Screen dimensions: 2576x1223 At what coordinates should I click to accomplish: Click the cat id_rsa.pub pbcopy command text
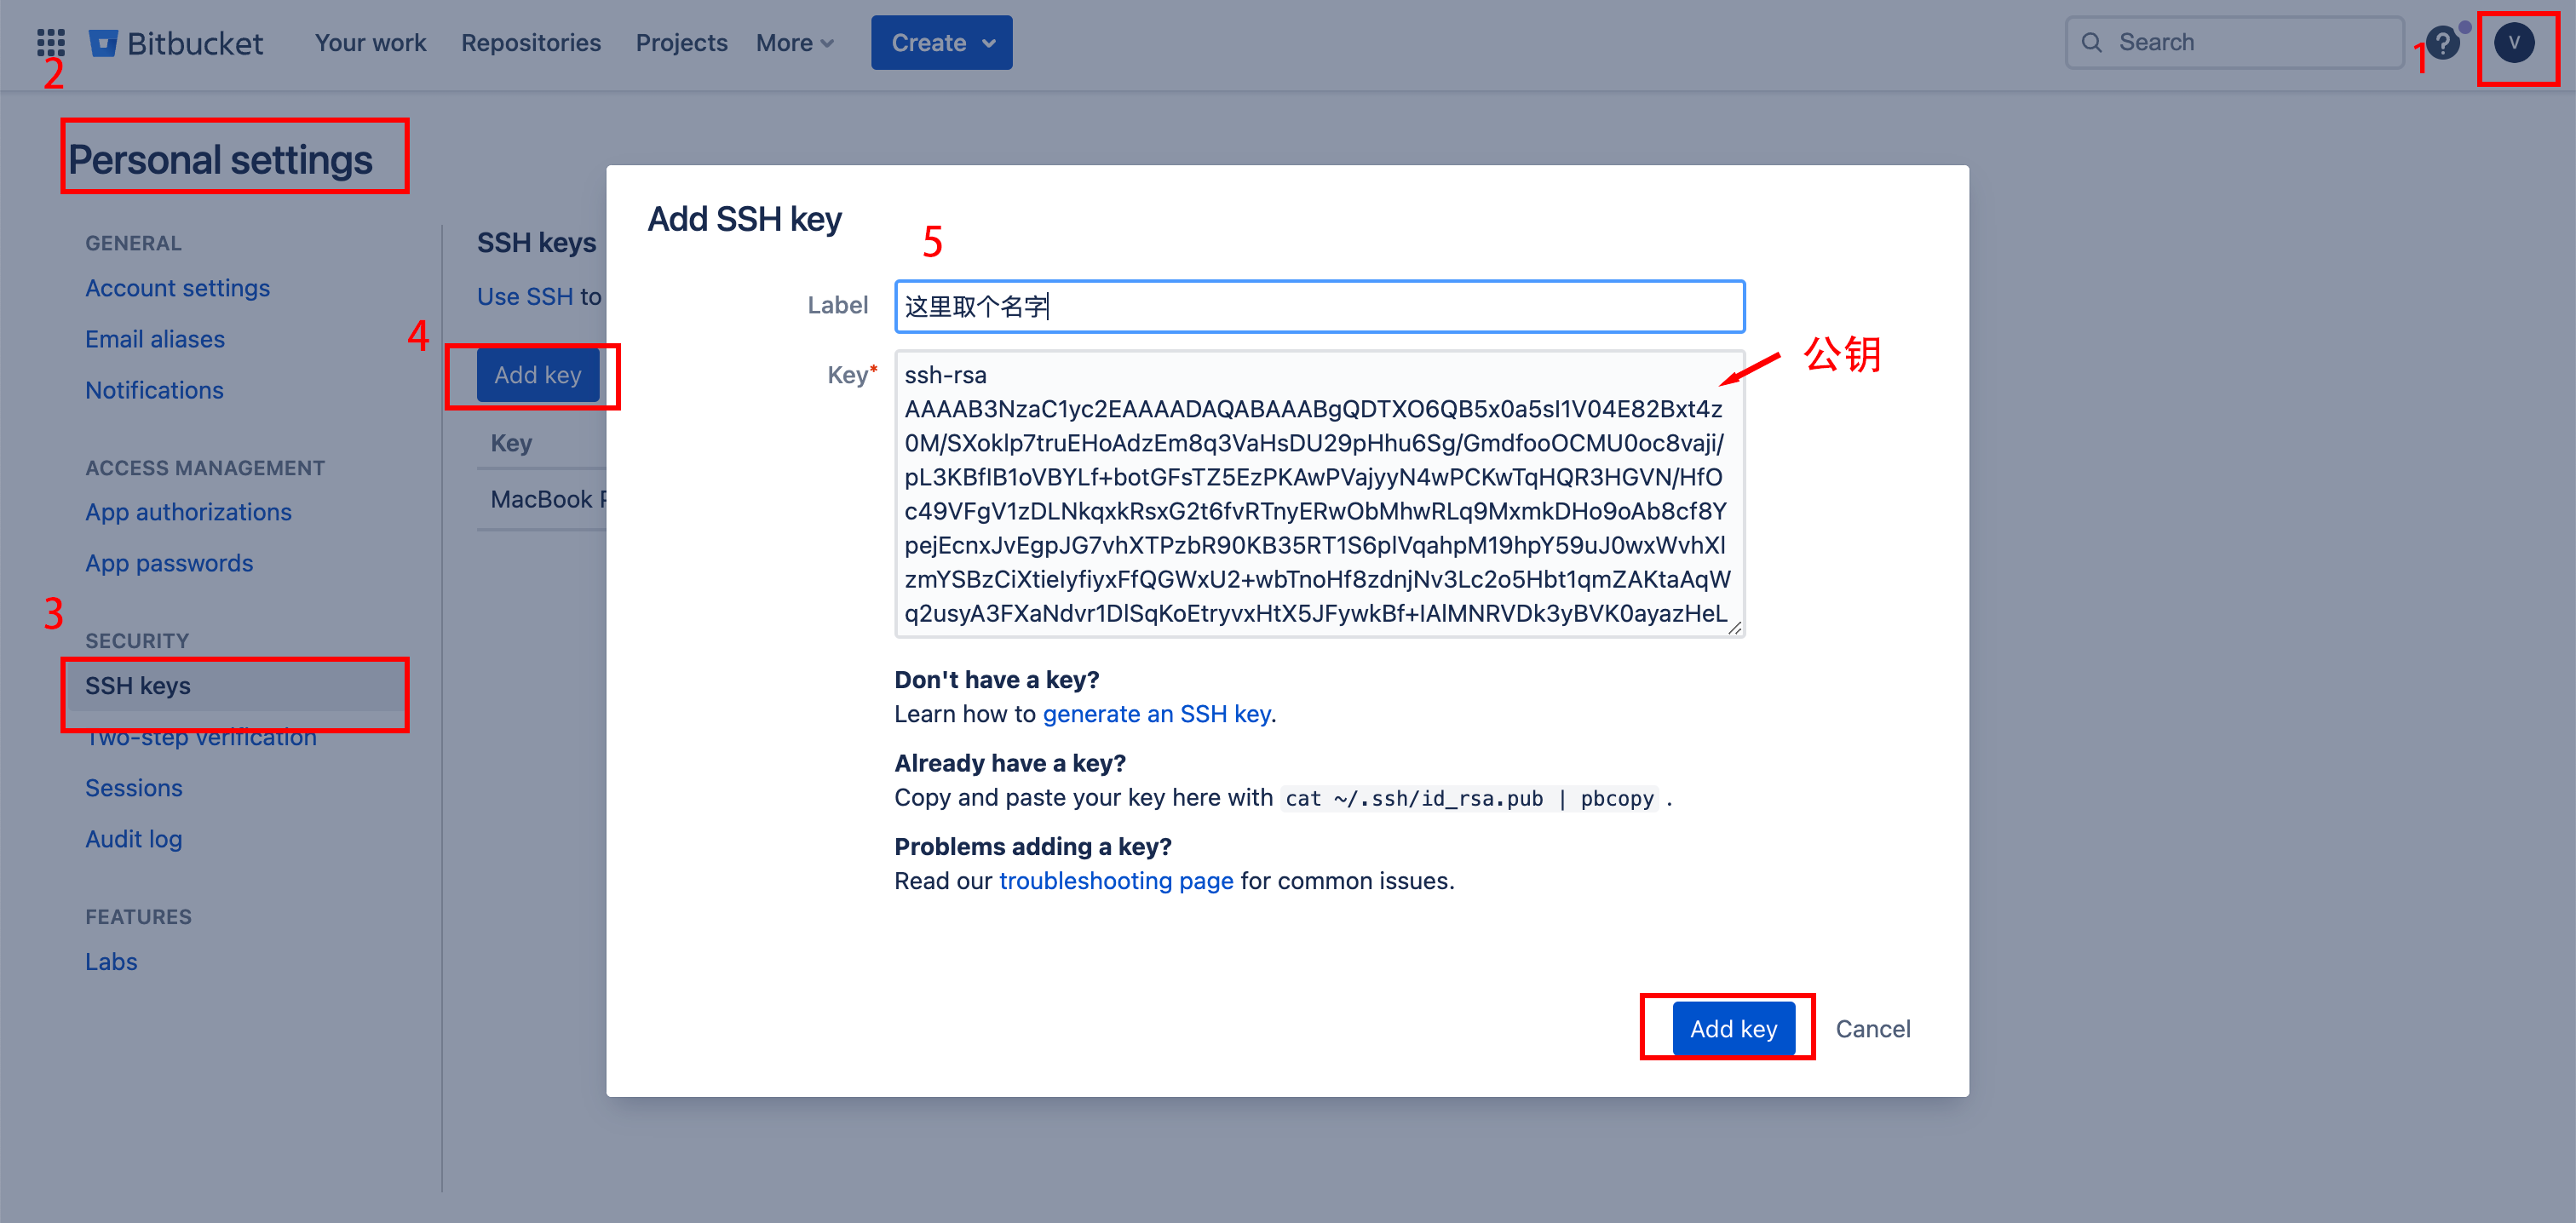[x=1469, y=799]
